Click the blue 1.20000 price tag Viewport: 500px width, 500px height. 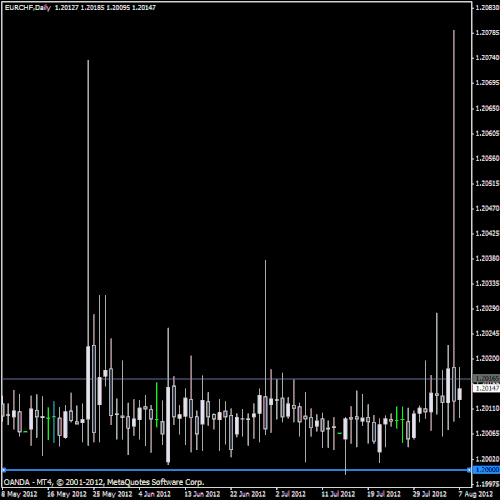(x=486, y=470)
